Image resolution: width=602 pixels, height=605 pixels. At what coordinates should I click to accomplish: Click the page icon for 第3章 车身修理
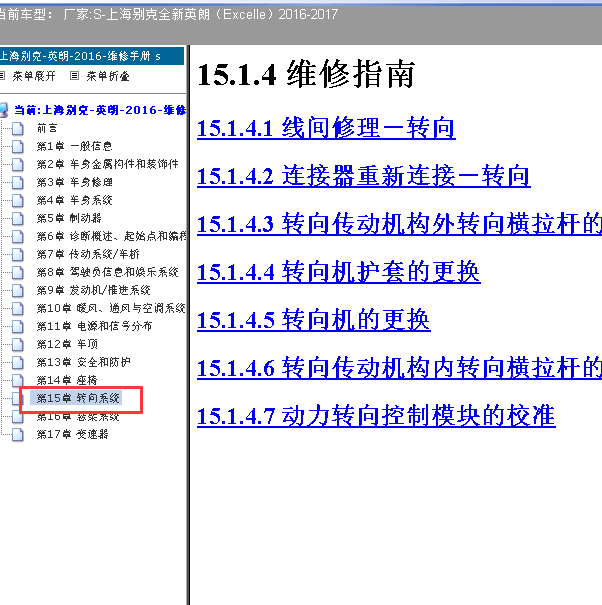[x=18, y=182]
